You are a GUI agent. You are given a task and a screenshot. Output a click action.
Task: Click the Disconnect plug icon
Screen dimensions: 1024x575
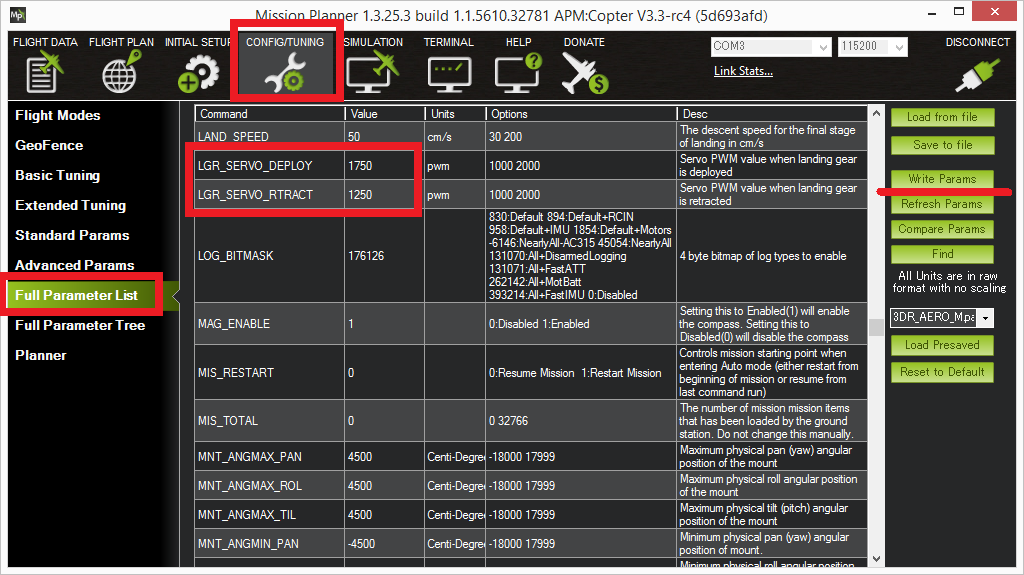977,74
